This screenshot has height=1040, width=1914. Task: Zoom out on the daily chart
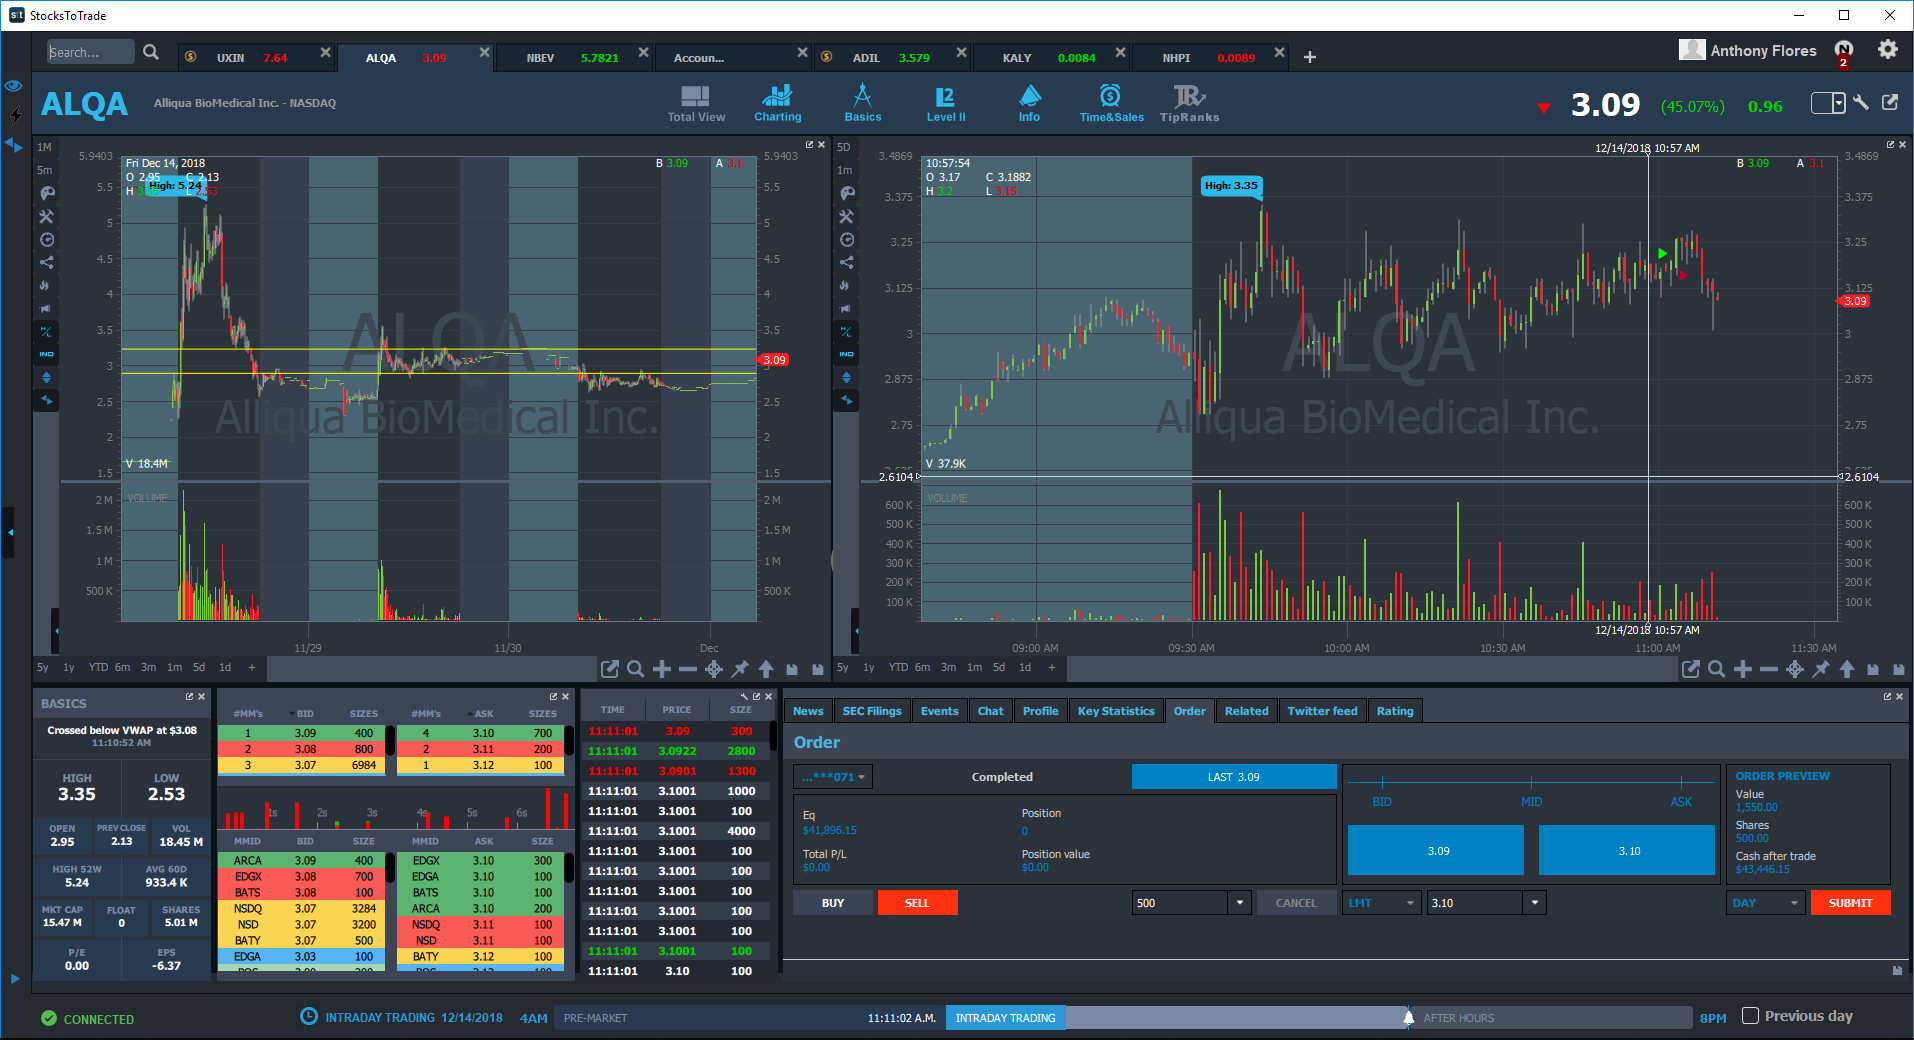688,669
